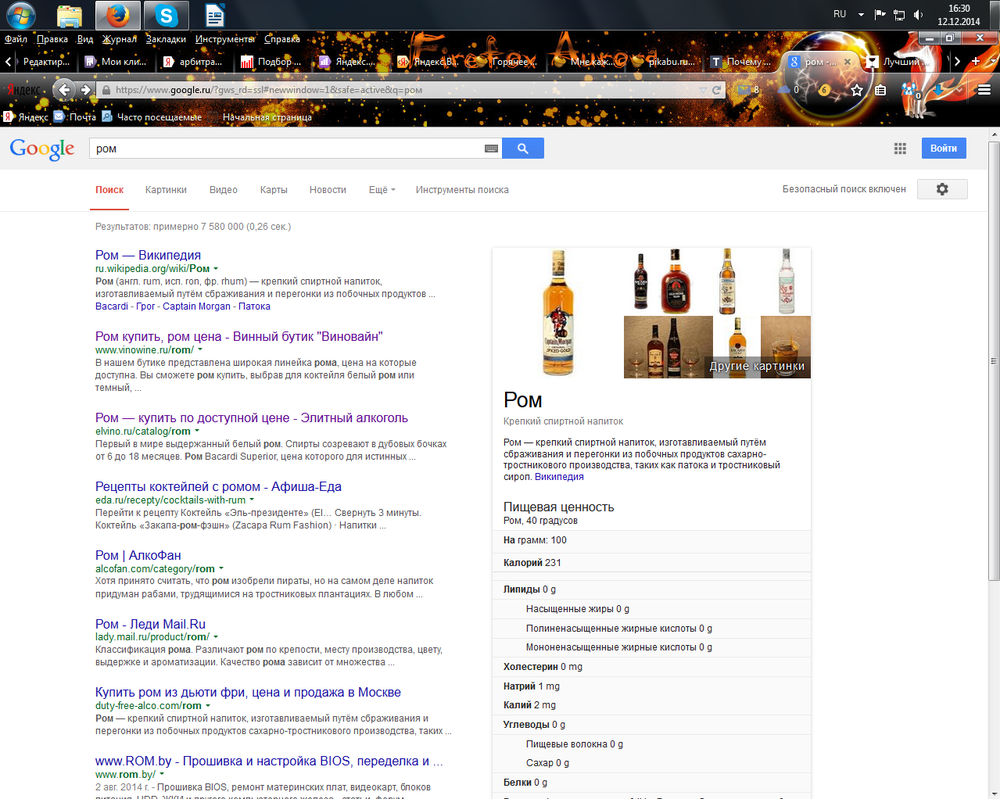This screenshot has height=799, width=1000.
Task: Open the Инструменты menu
Action: 224,39
